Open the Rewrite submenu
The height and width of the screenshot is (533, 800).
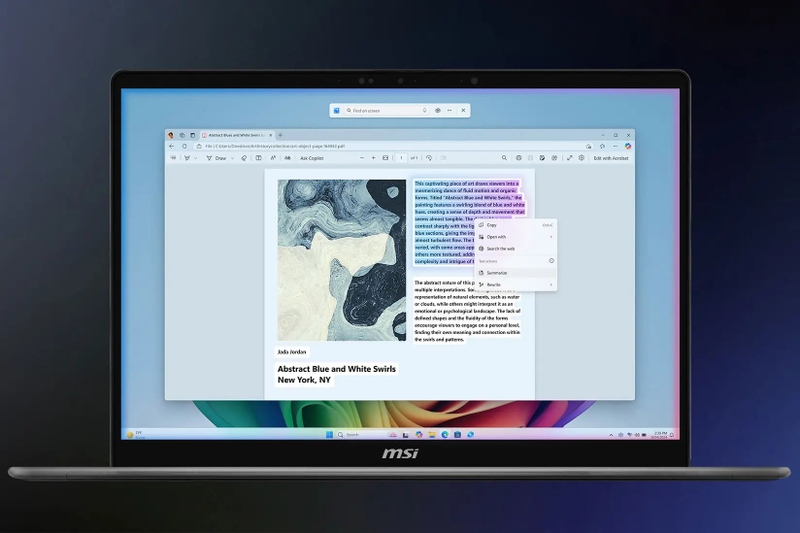coord(516,285)
